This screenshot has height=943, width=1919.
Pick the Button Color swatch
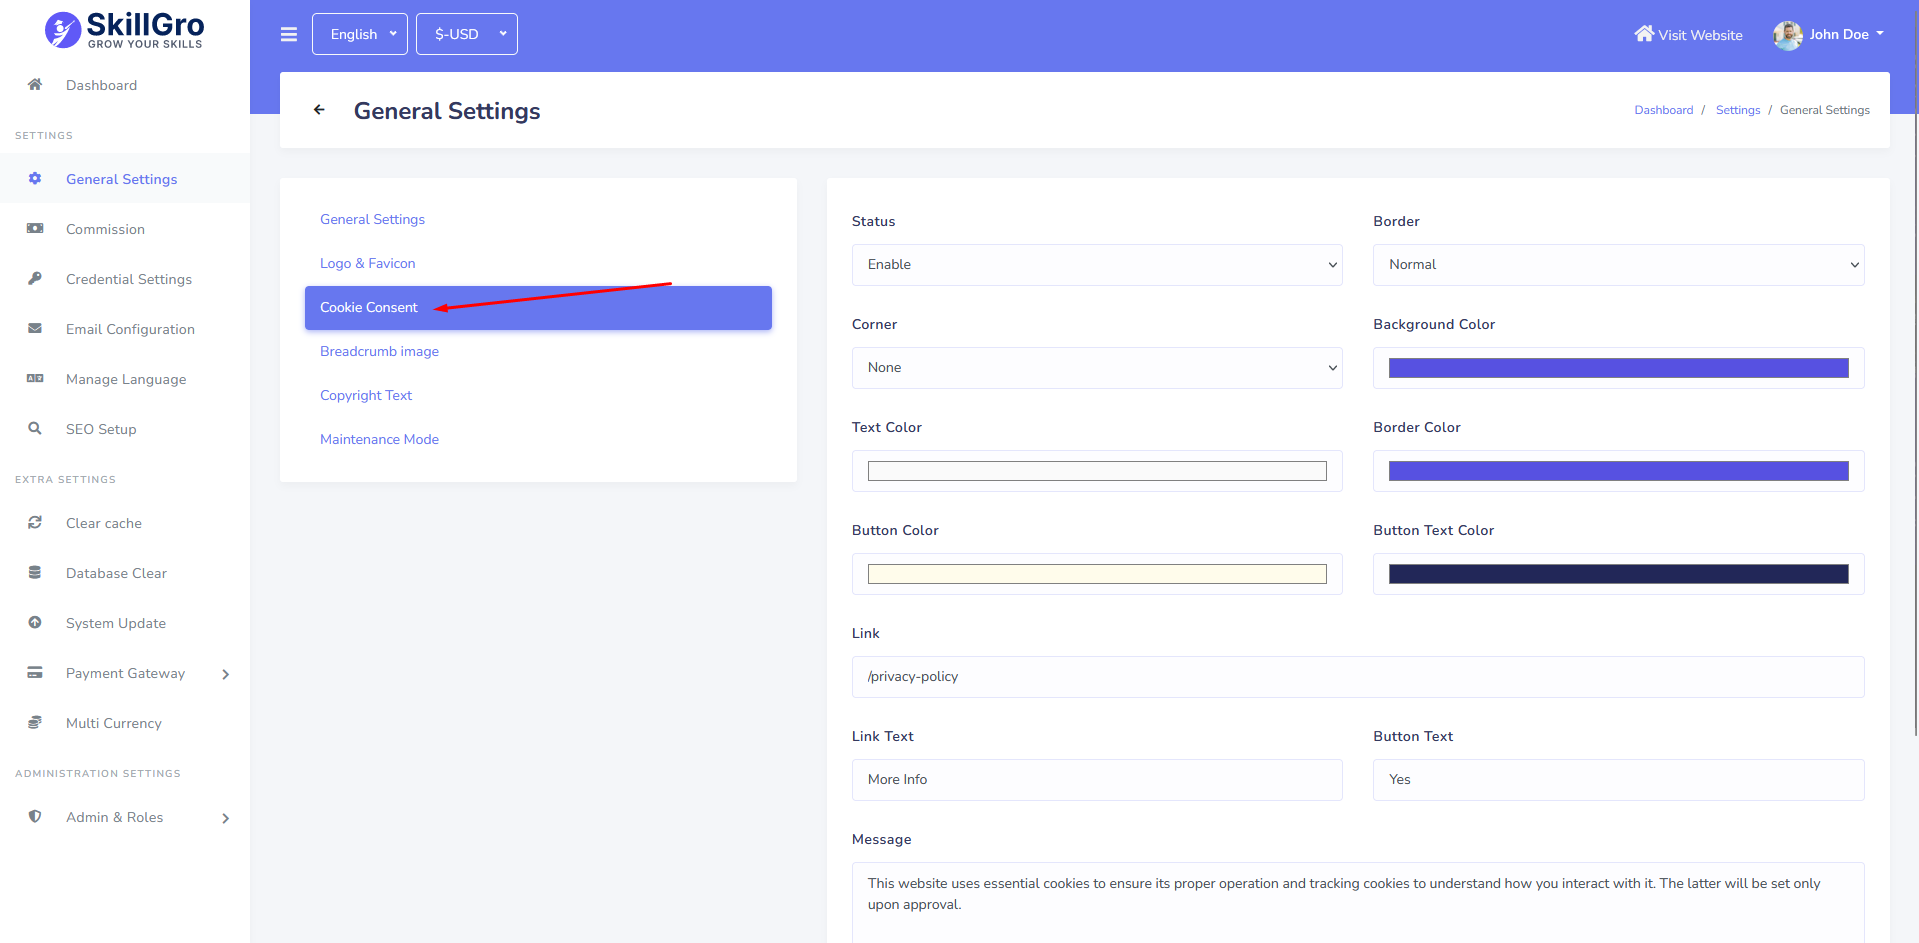point(1097,574)
